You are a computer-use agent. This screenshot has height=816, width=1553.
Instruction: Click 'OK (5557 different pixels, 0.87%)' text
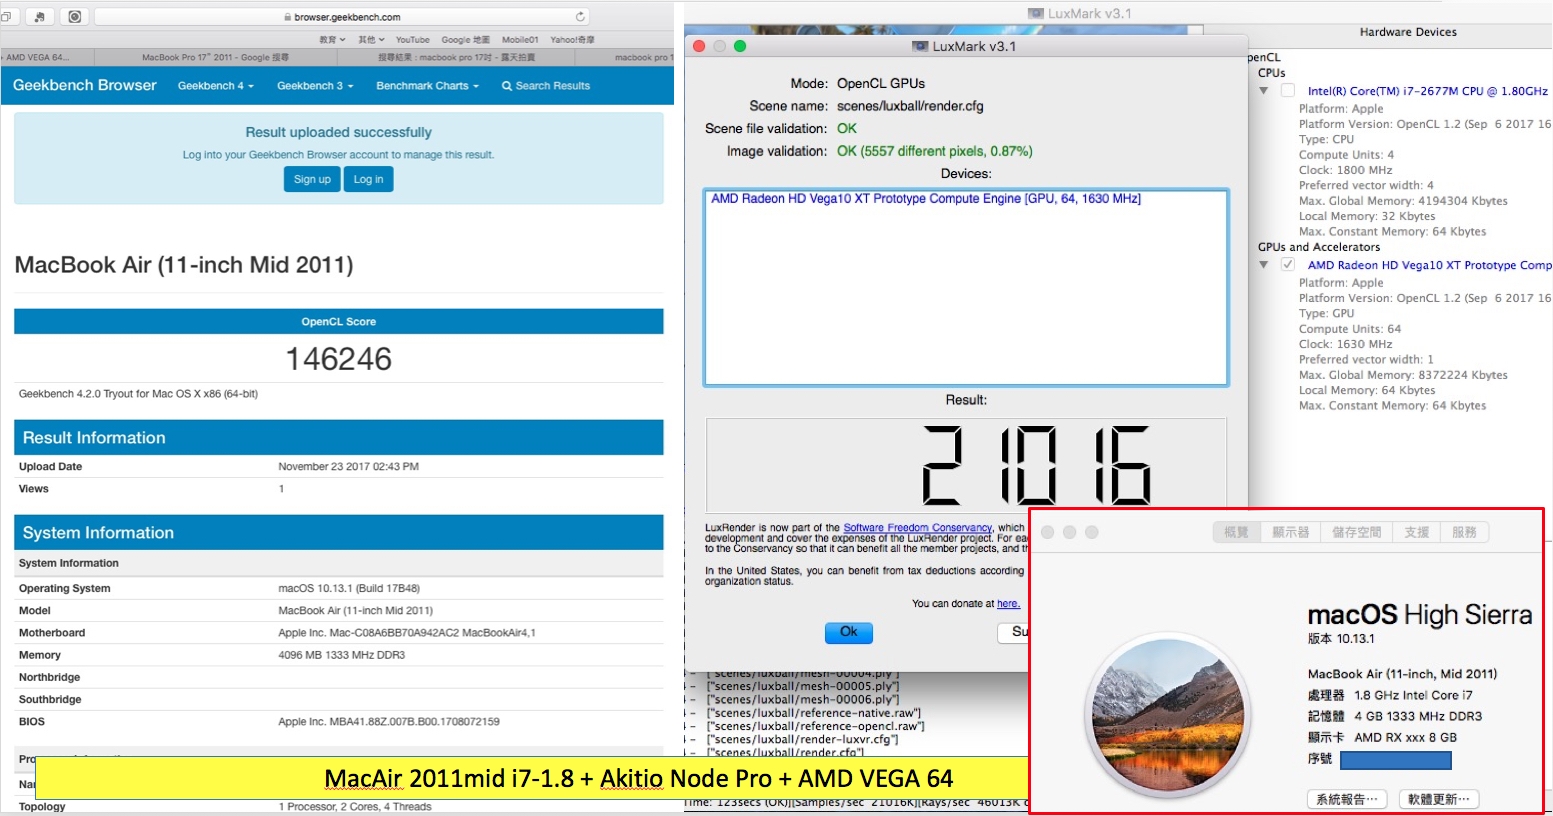pos(934,151)
